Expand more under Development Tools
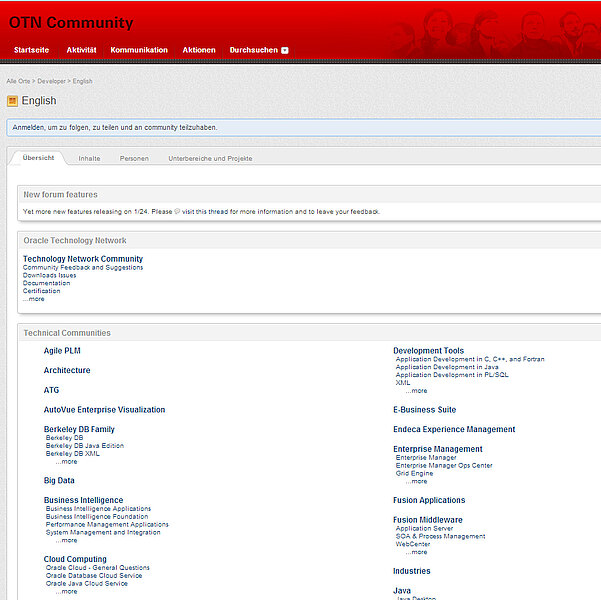 tap(416, 391)
